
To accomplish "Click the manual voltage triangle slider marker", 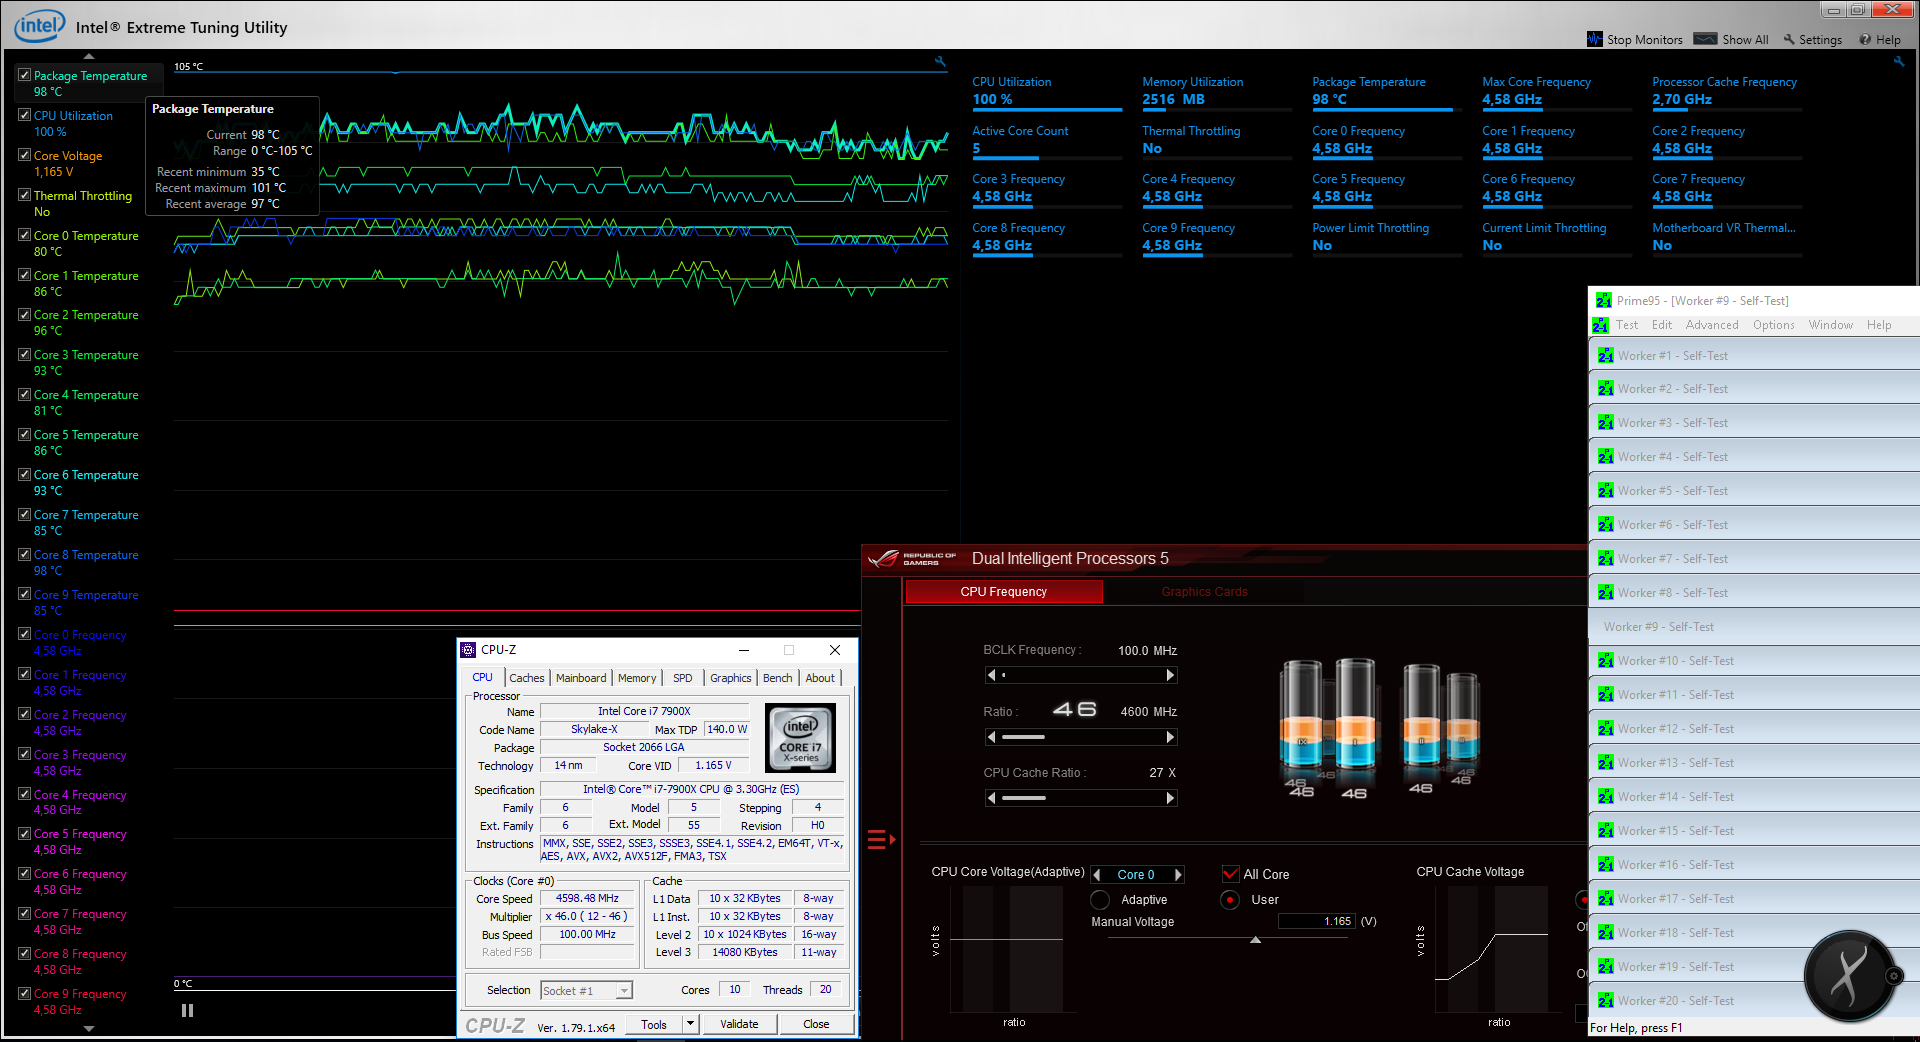I will pos(1255,940).
